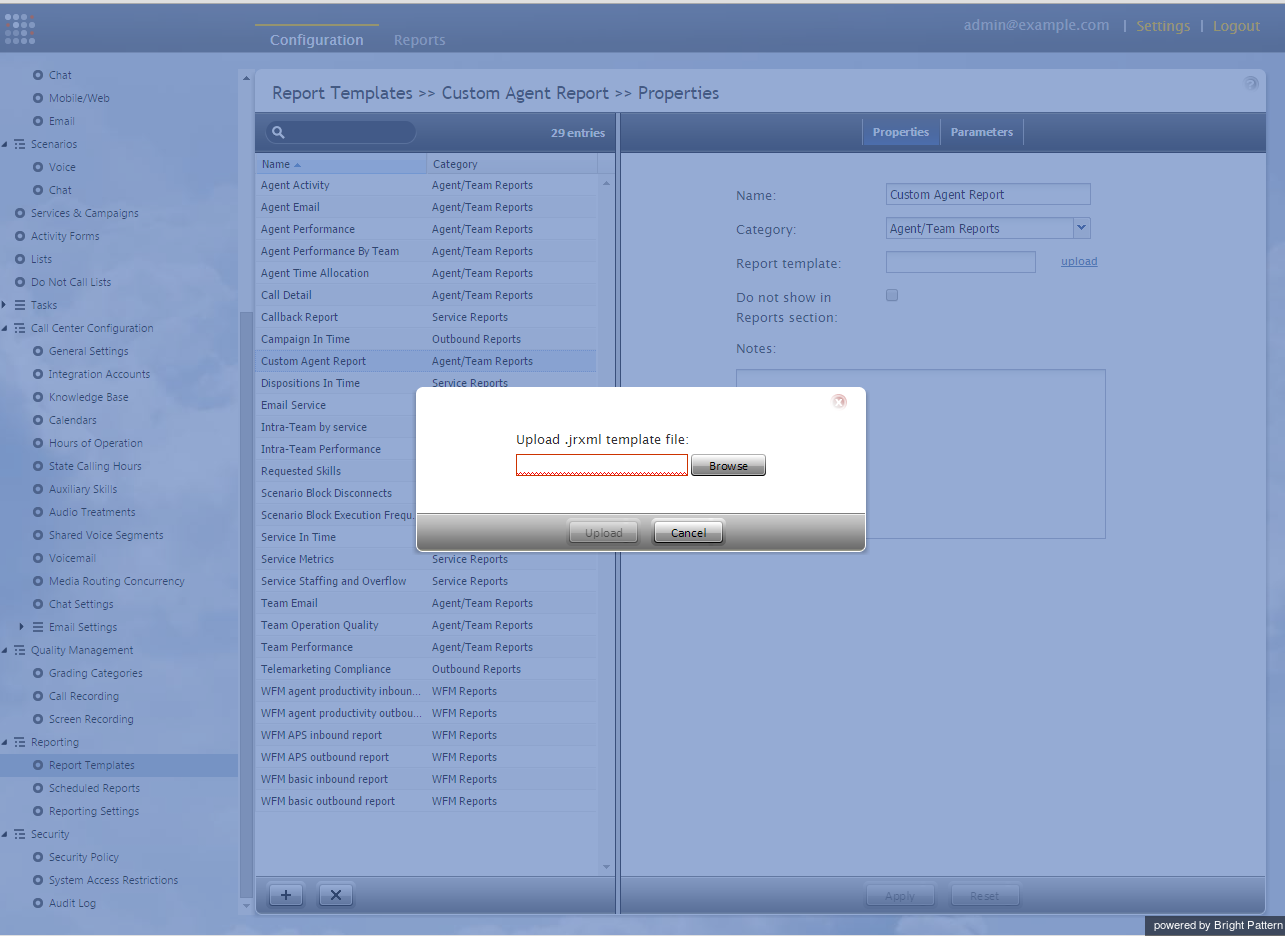Select WFM basic outbound report row
Screen dimensions: 1285x936
[x=426, y=801]
